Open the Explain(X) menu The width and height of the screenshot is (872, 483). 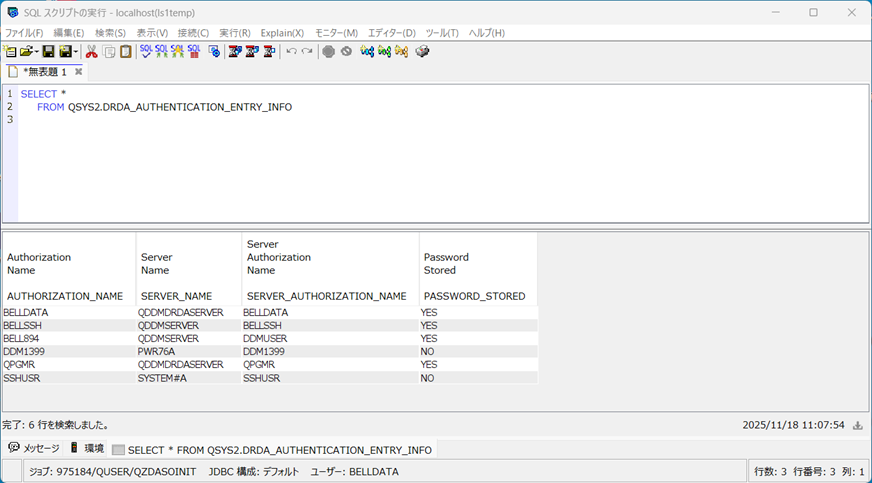pyautogui.click(x=282, y=33)
